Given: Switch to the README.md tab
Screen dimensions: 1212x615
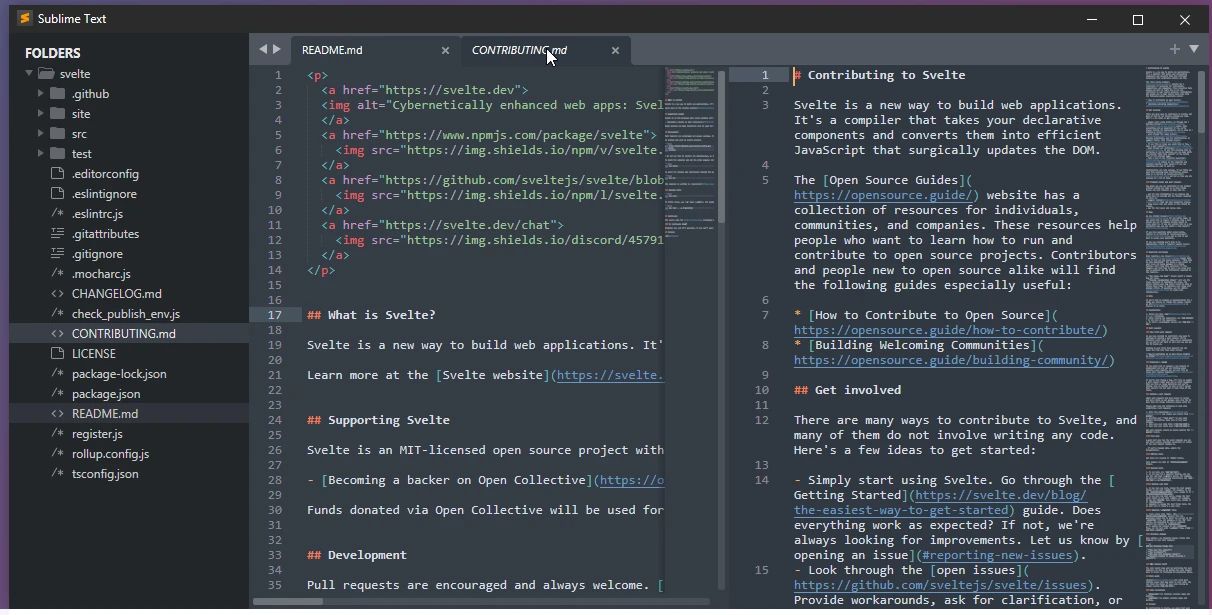Looking at the screenshot, I should 332,50.
